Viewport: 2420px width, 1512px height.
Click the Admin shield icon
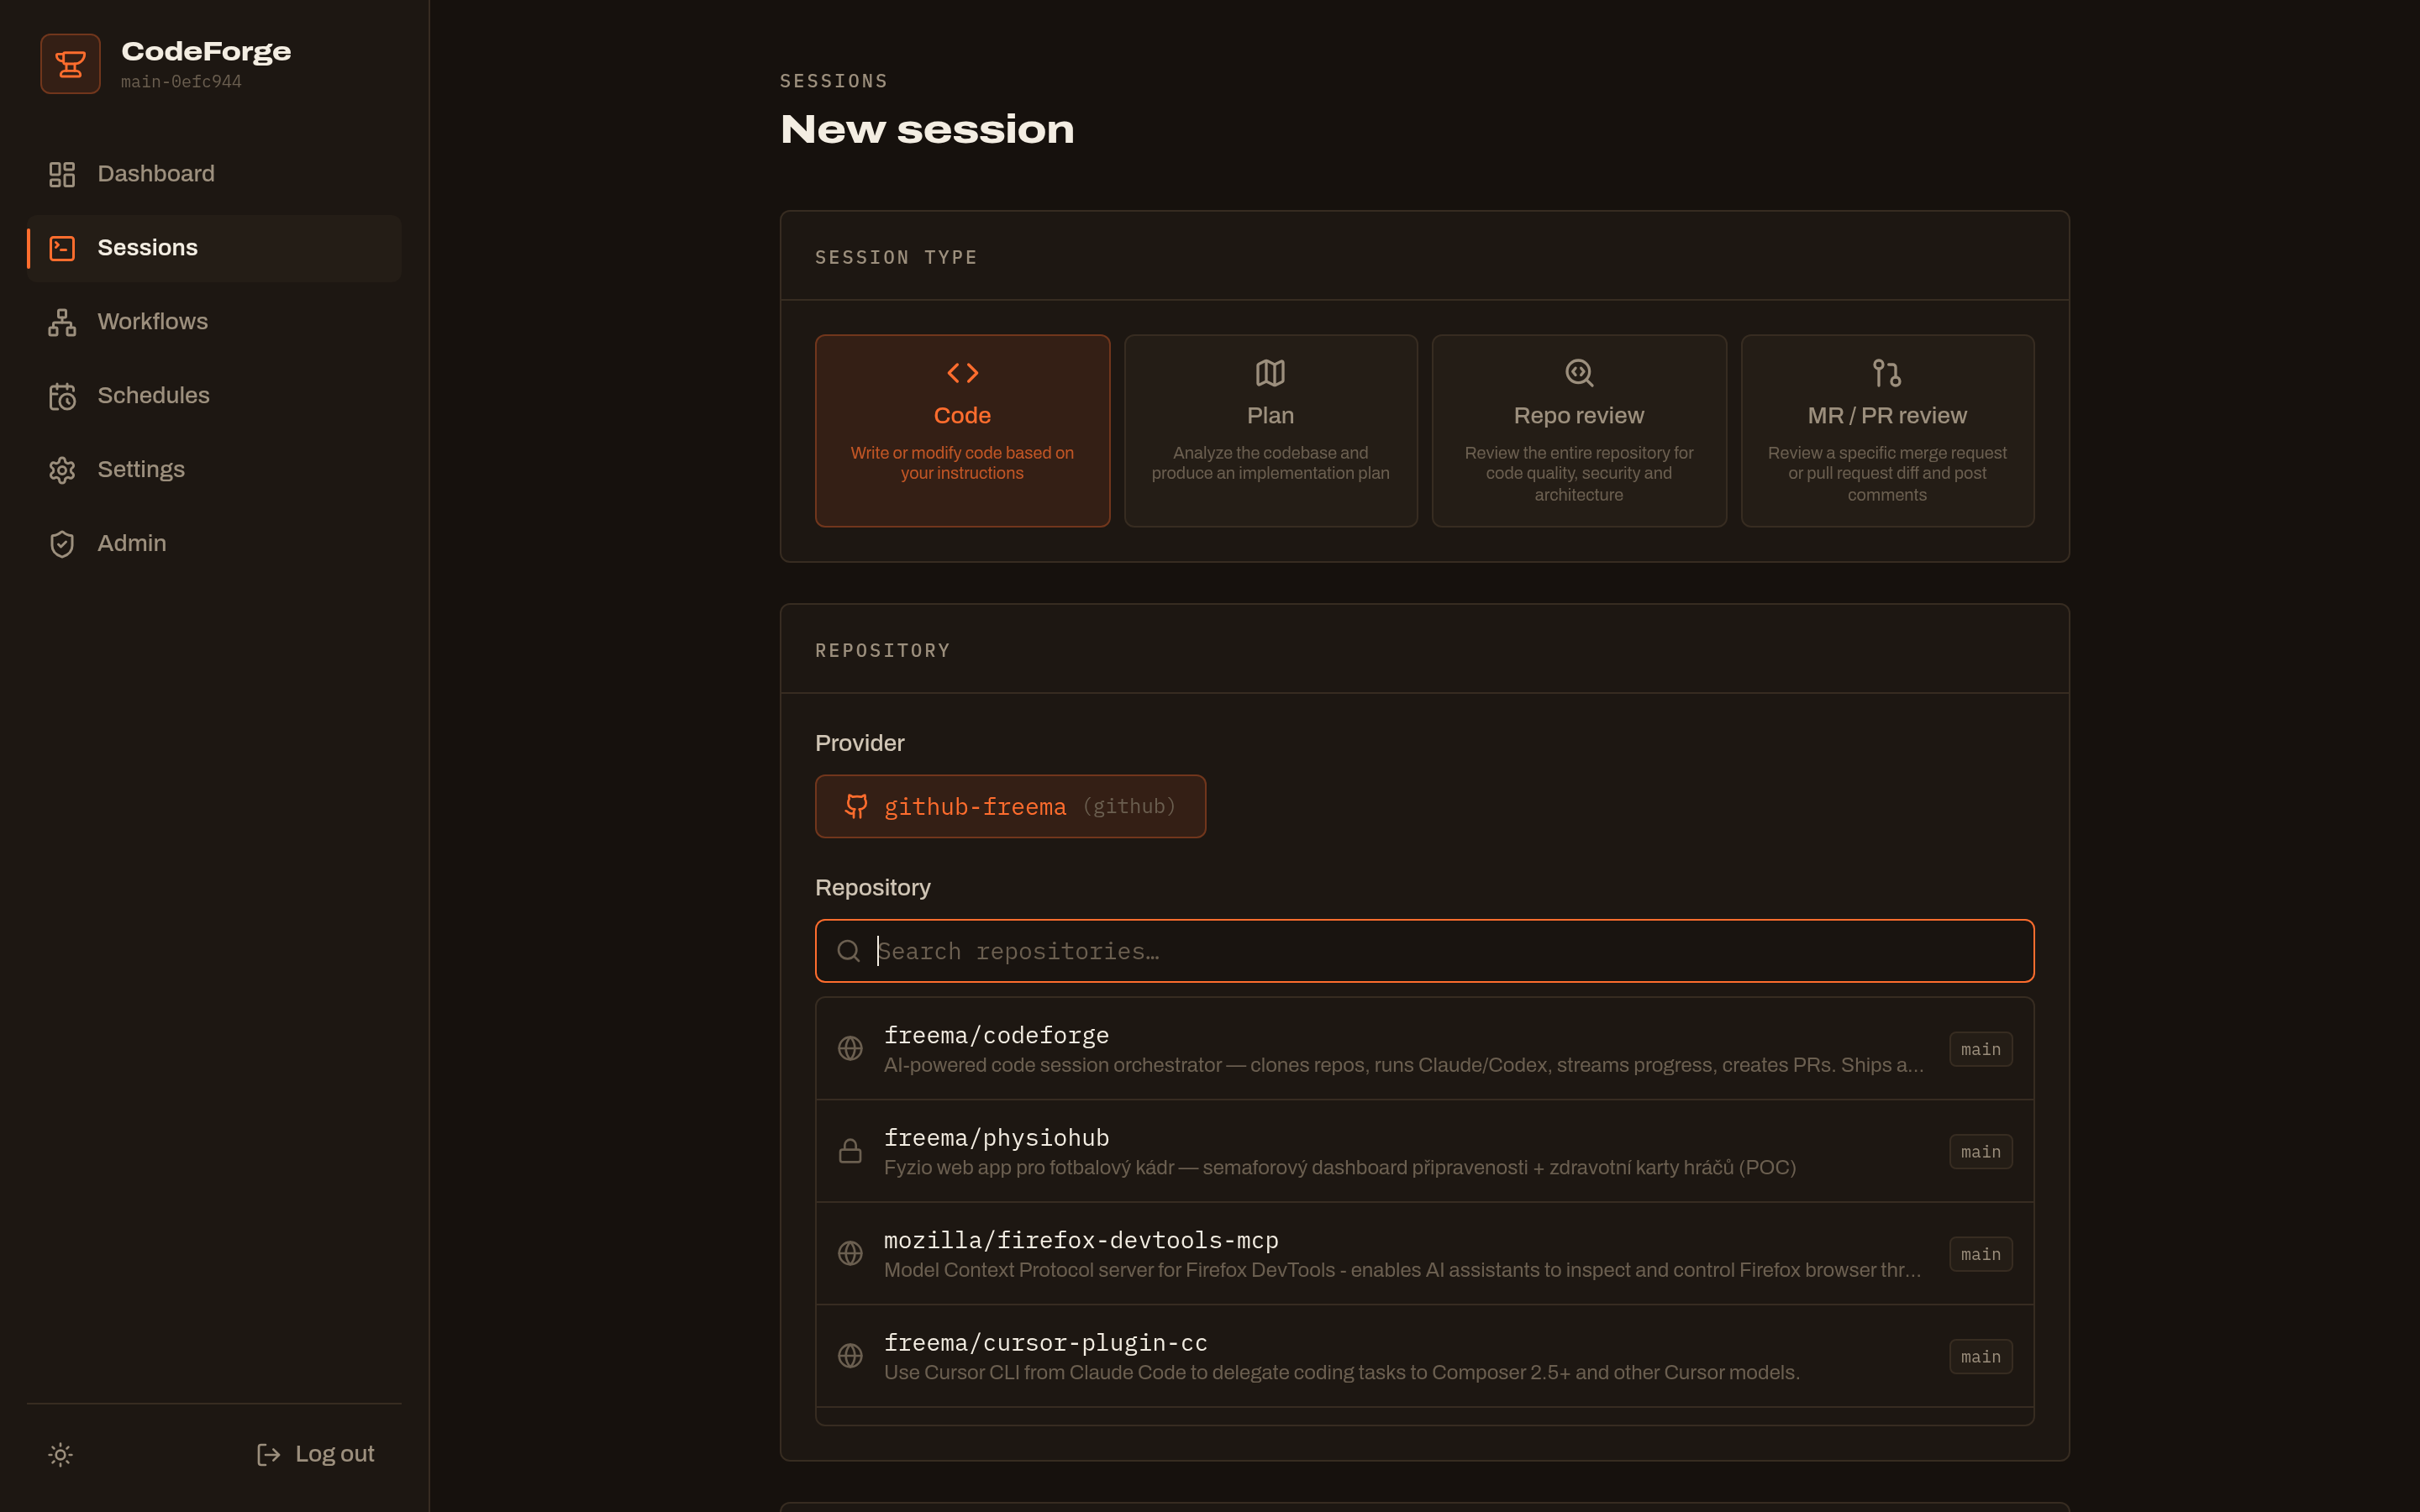[62, 545]
